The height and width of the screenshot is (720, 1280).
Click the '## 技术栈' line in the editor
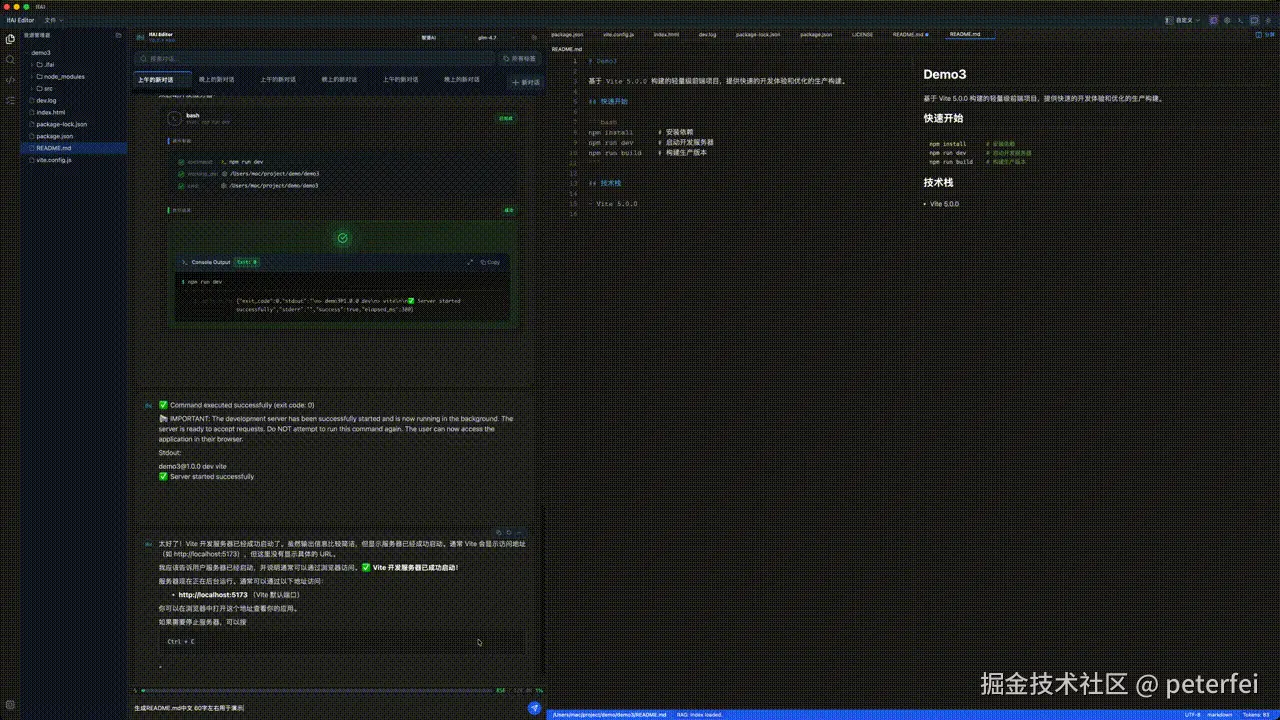(605, 183)
